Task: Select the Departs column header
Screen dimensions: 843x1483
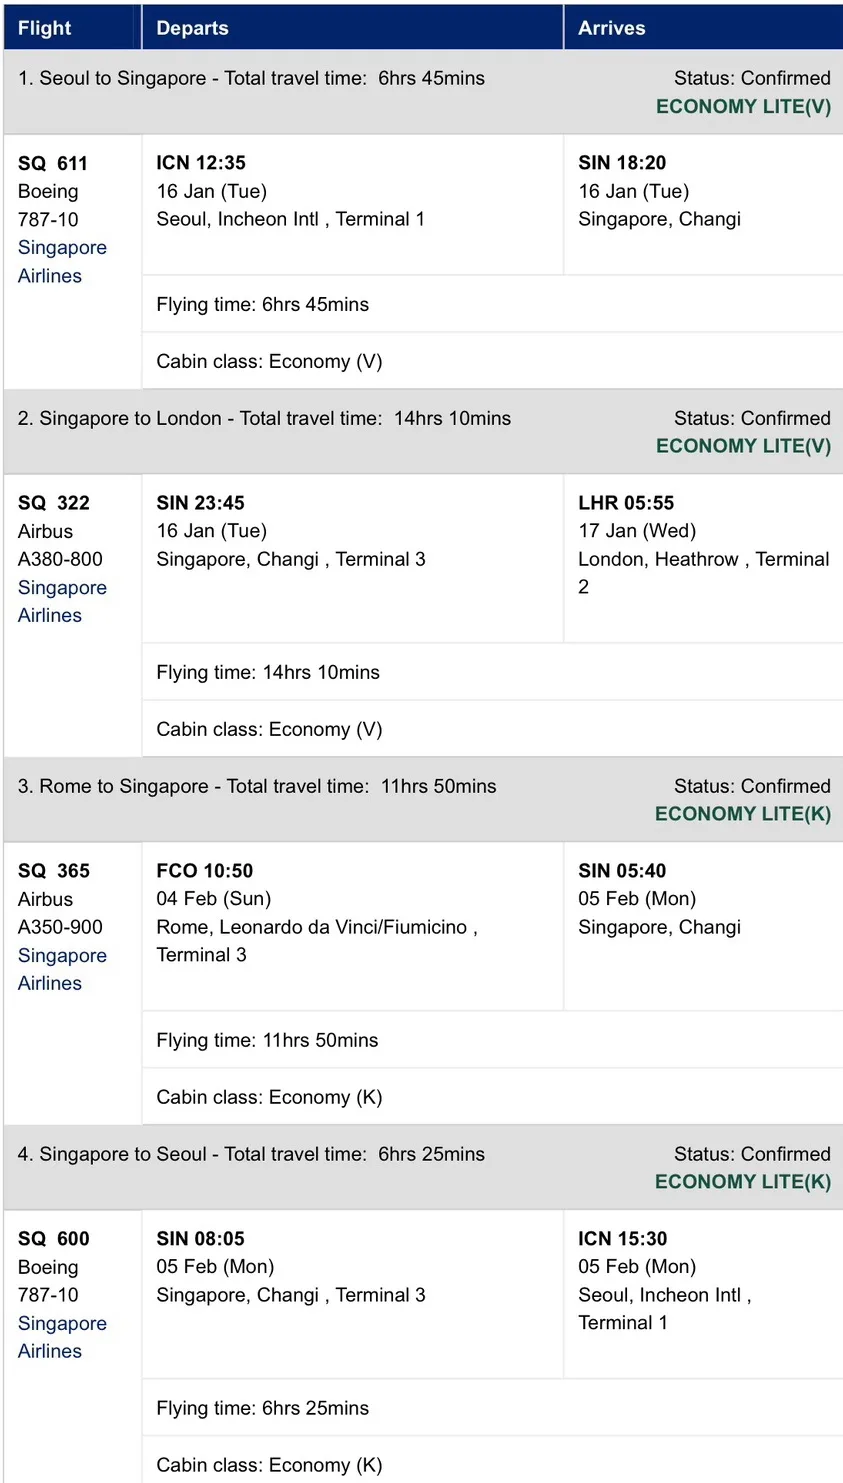Action: (x=192, y=28)
